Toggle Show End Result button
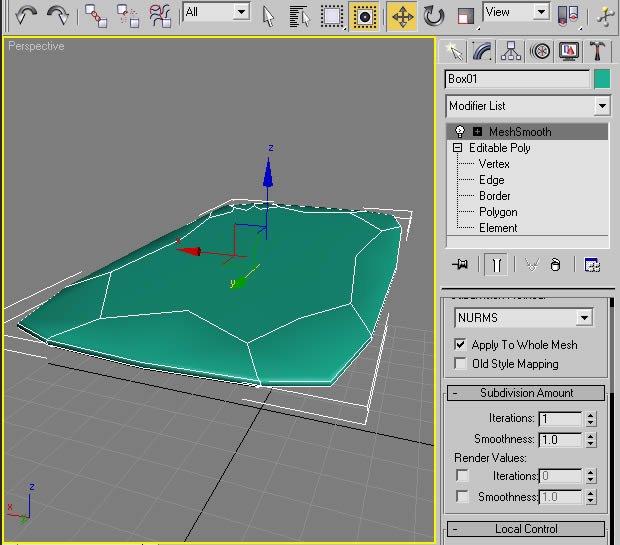Image resolution: width=620 pixels, height=545 pixels. point(496,264)
